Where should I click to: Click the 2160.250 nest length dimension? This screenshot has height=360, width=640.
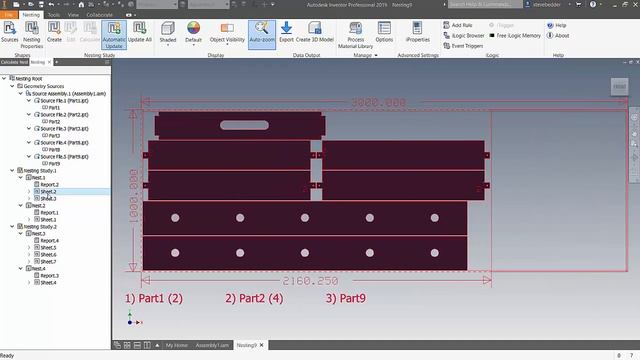(x=310, y=281)
